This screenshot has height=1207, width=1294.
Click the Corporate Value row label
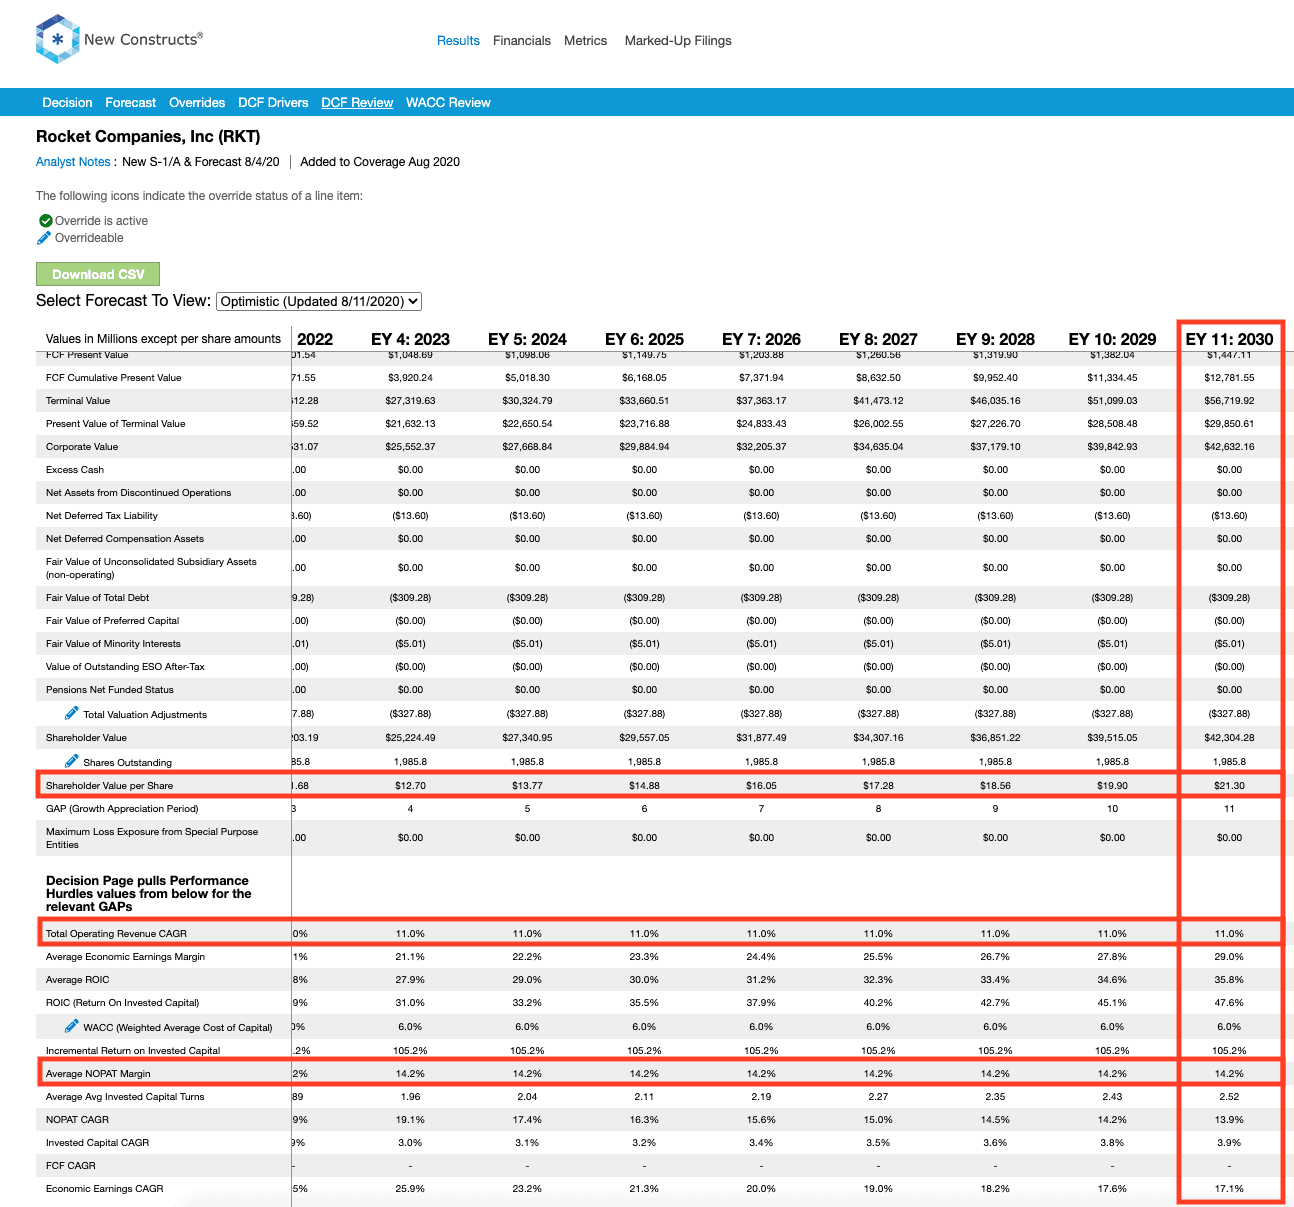click(x=82, y=447)
